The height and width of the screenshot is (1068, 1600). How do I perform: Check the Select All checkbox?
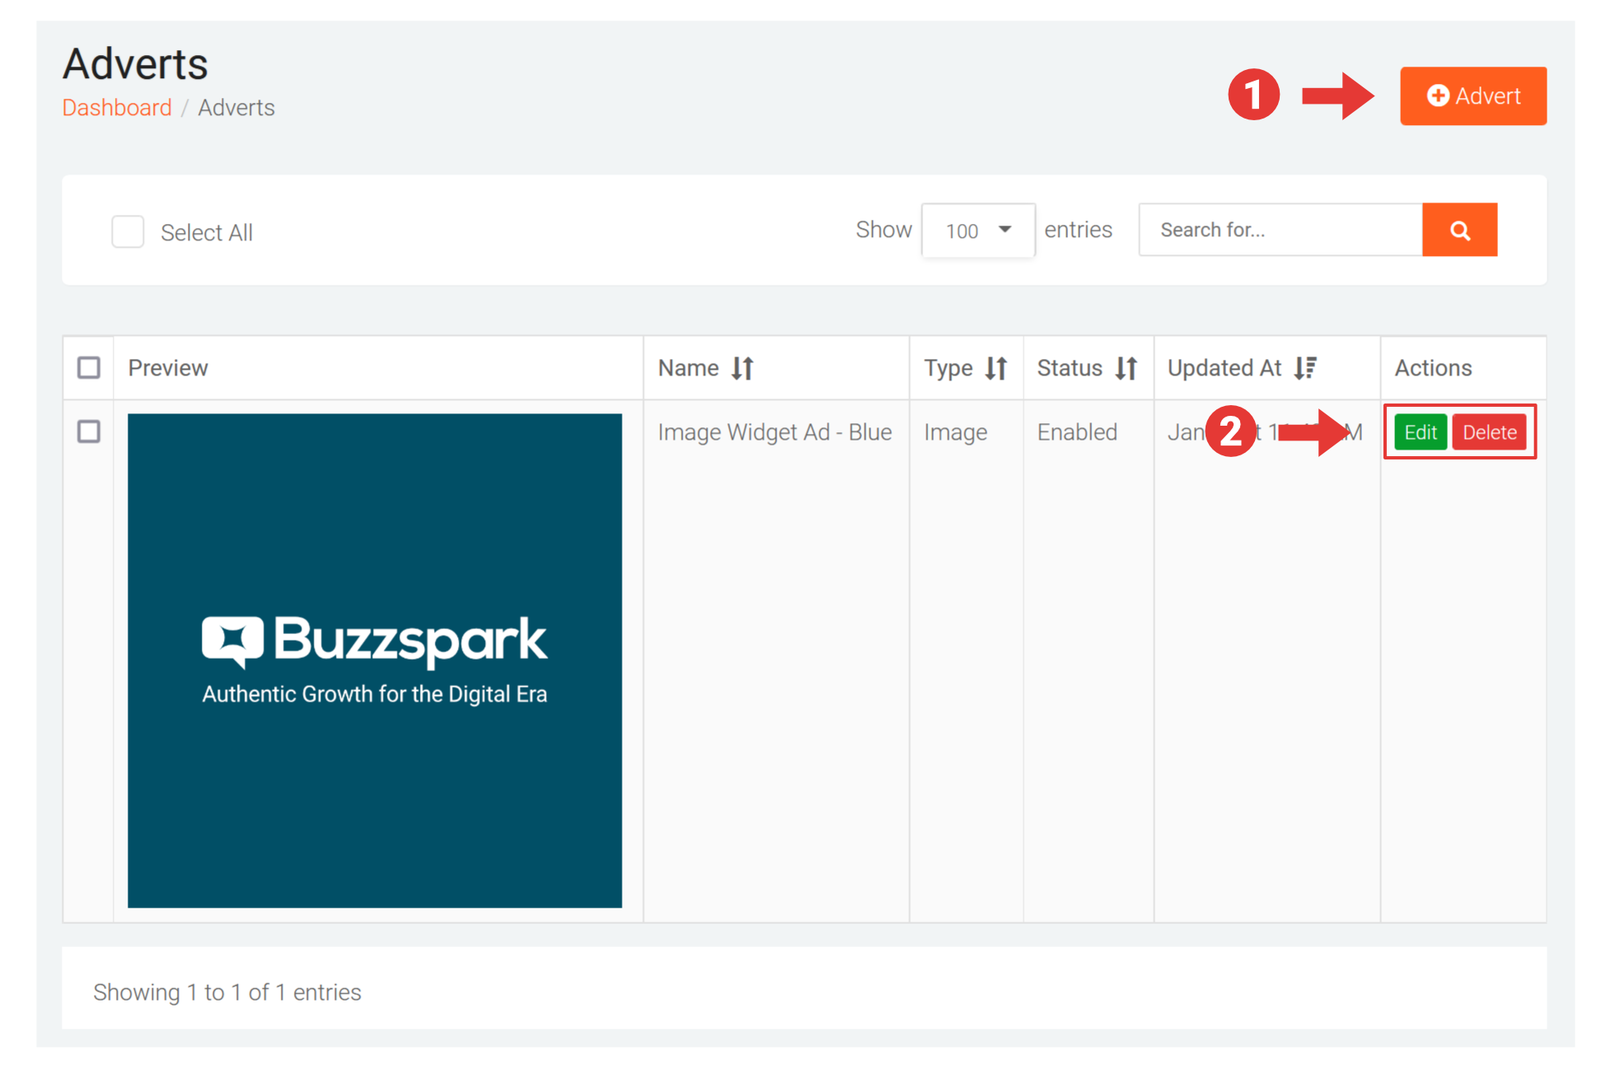point(128,232)
